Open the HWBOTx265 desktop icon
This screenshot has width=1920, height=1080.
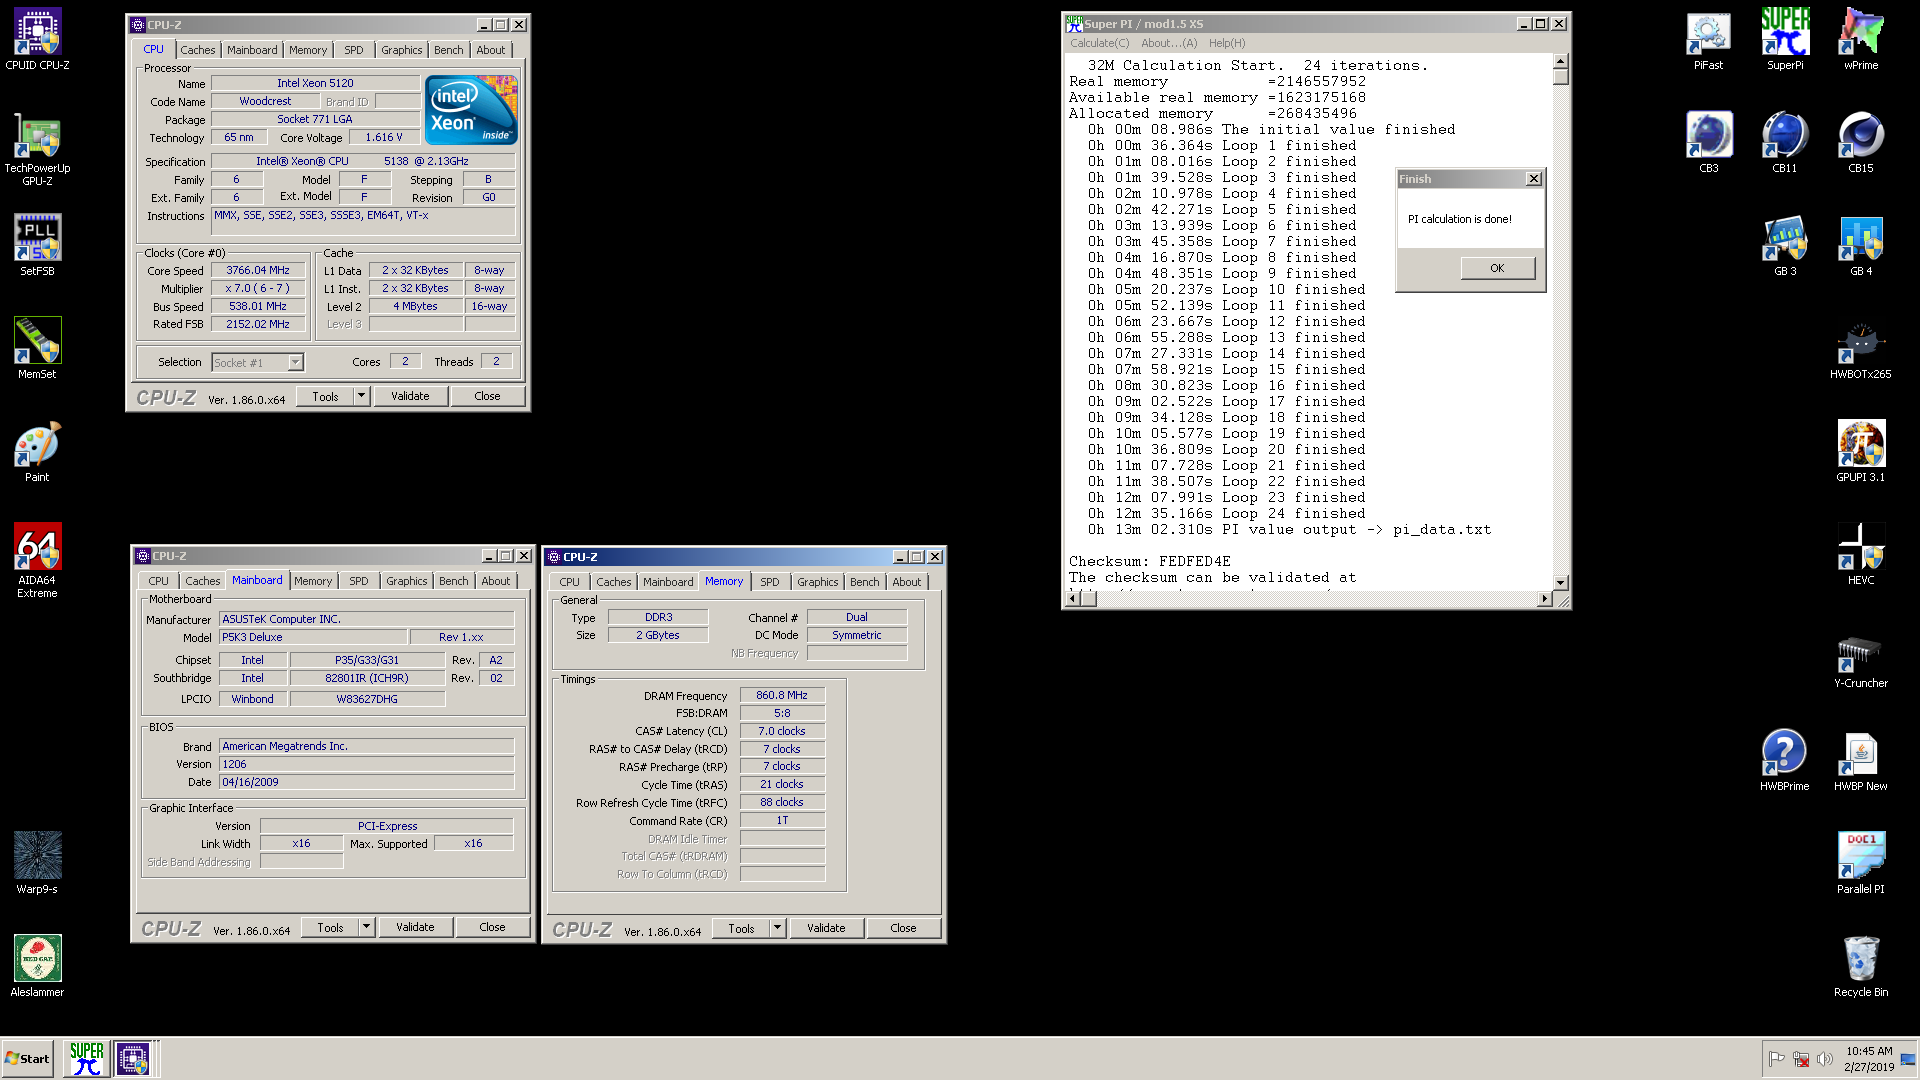pyautogui.click(x=1861, y=349)
